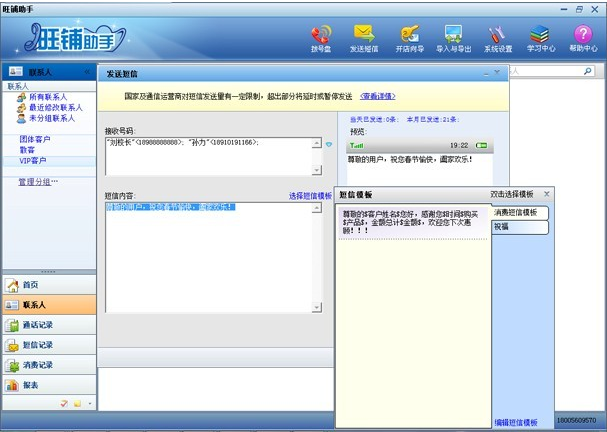
Task: Click the 查看详情 link
Action: click(376, 96)
